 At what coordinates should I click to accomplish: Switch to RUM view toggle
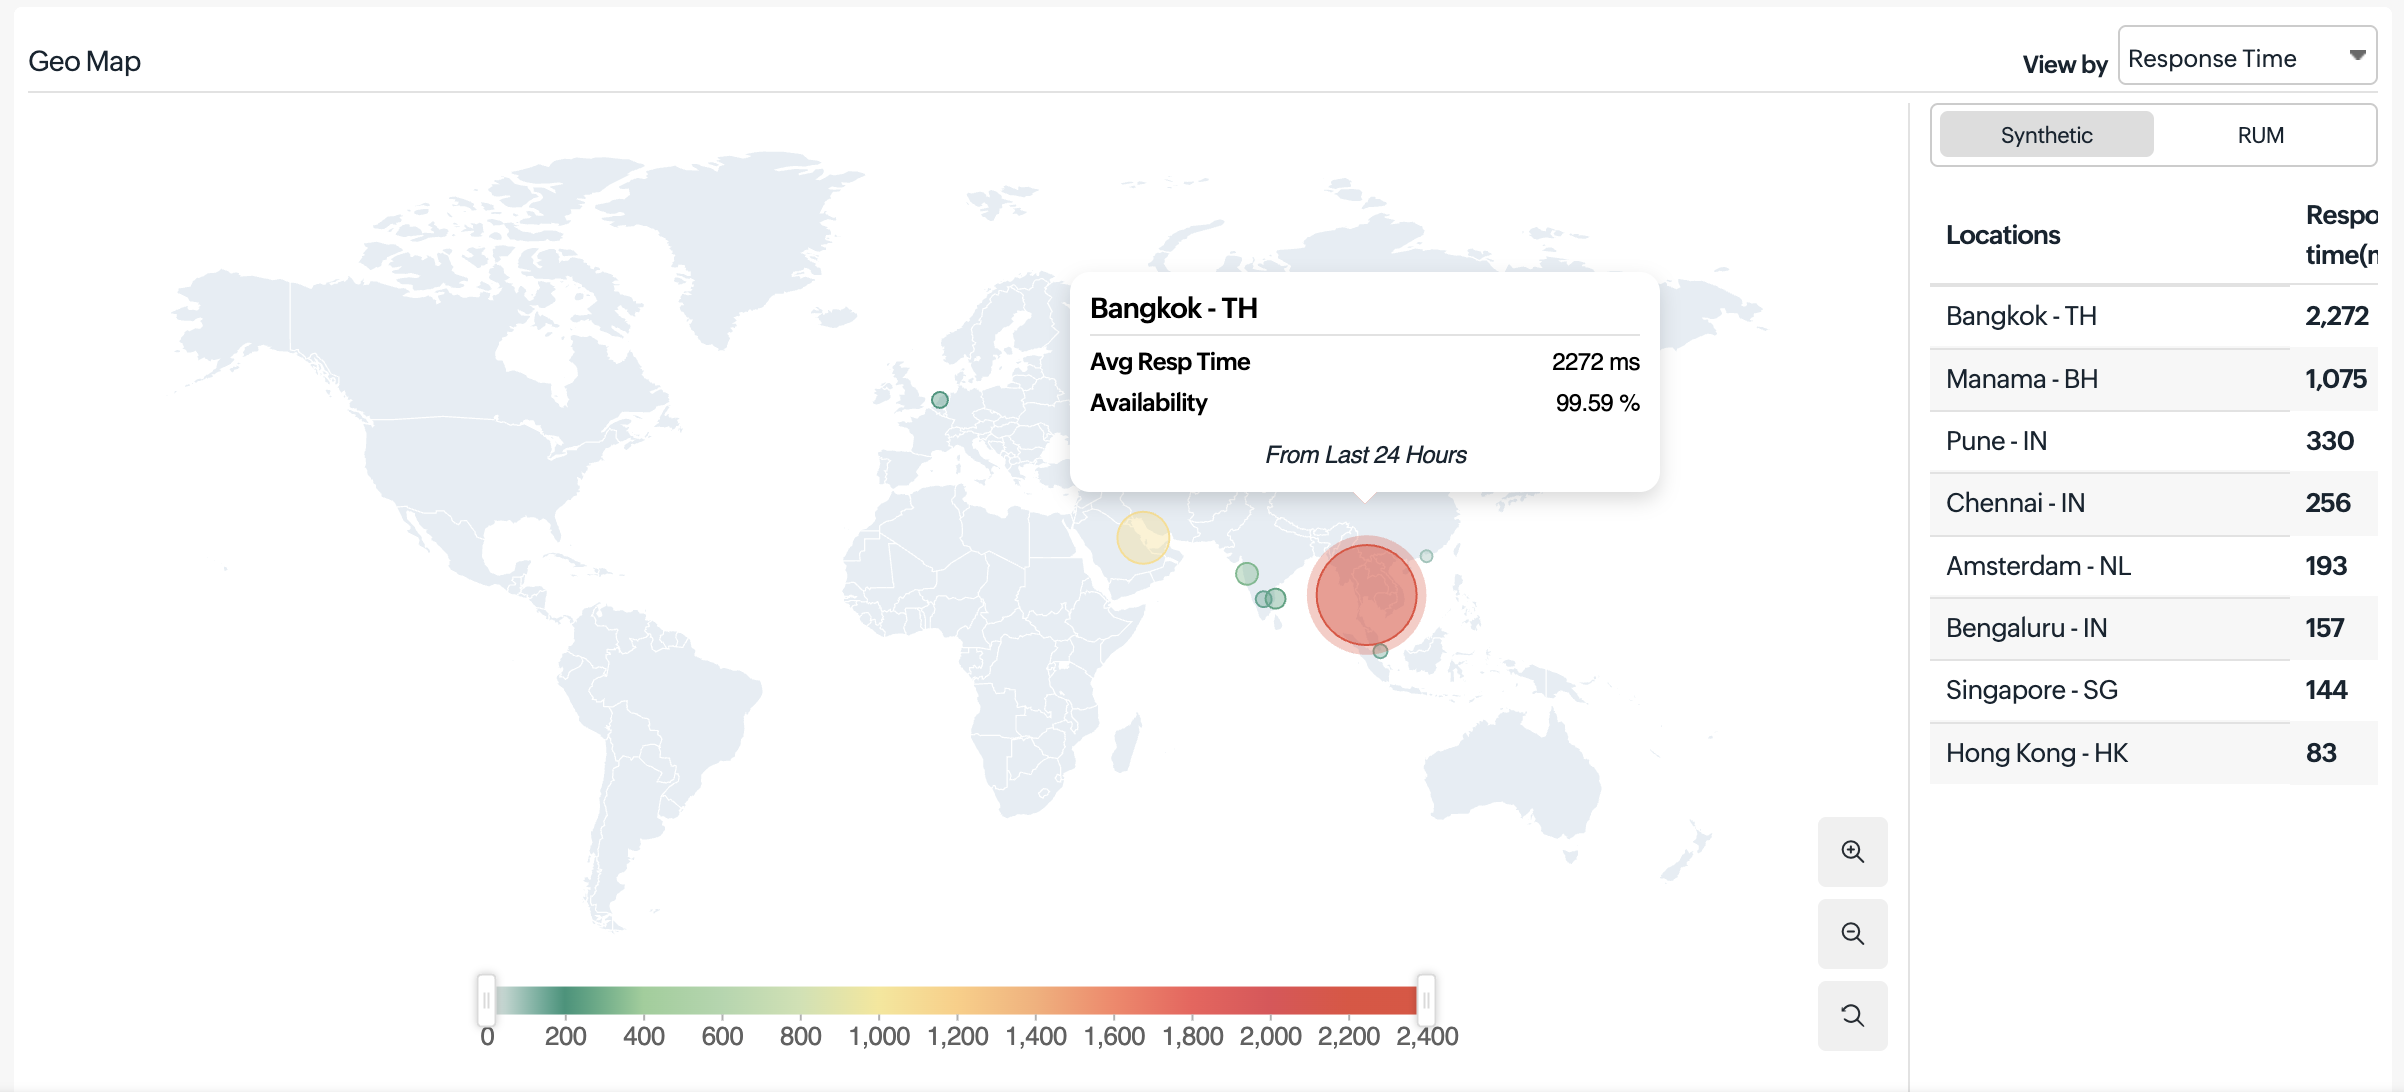2260,135
